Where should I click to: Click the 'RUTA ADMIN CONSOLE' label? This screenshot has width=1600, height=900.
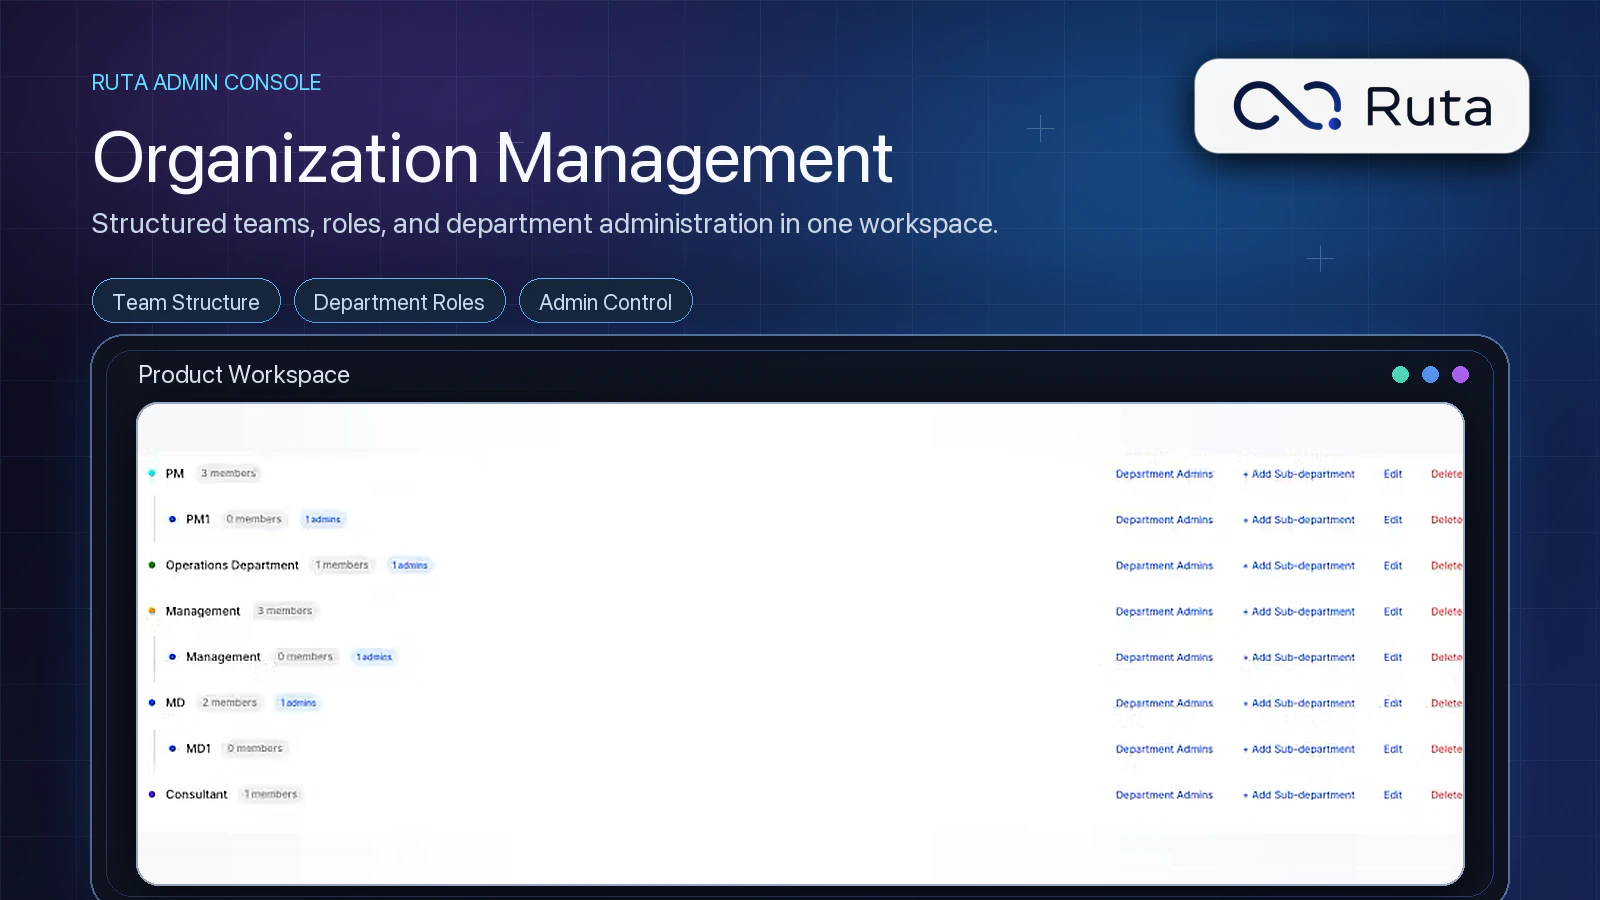[x=206, y=82]
